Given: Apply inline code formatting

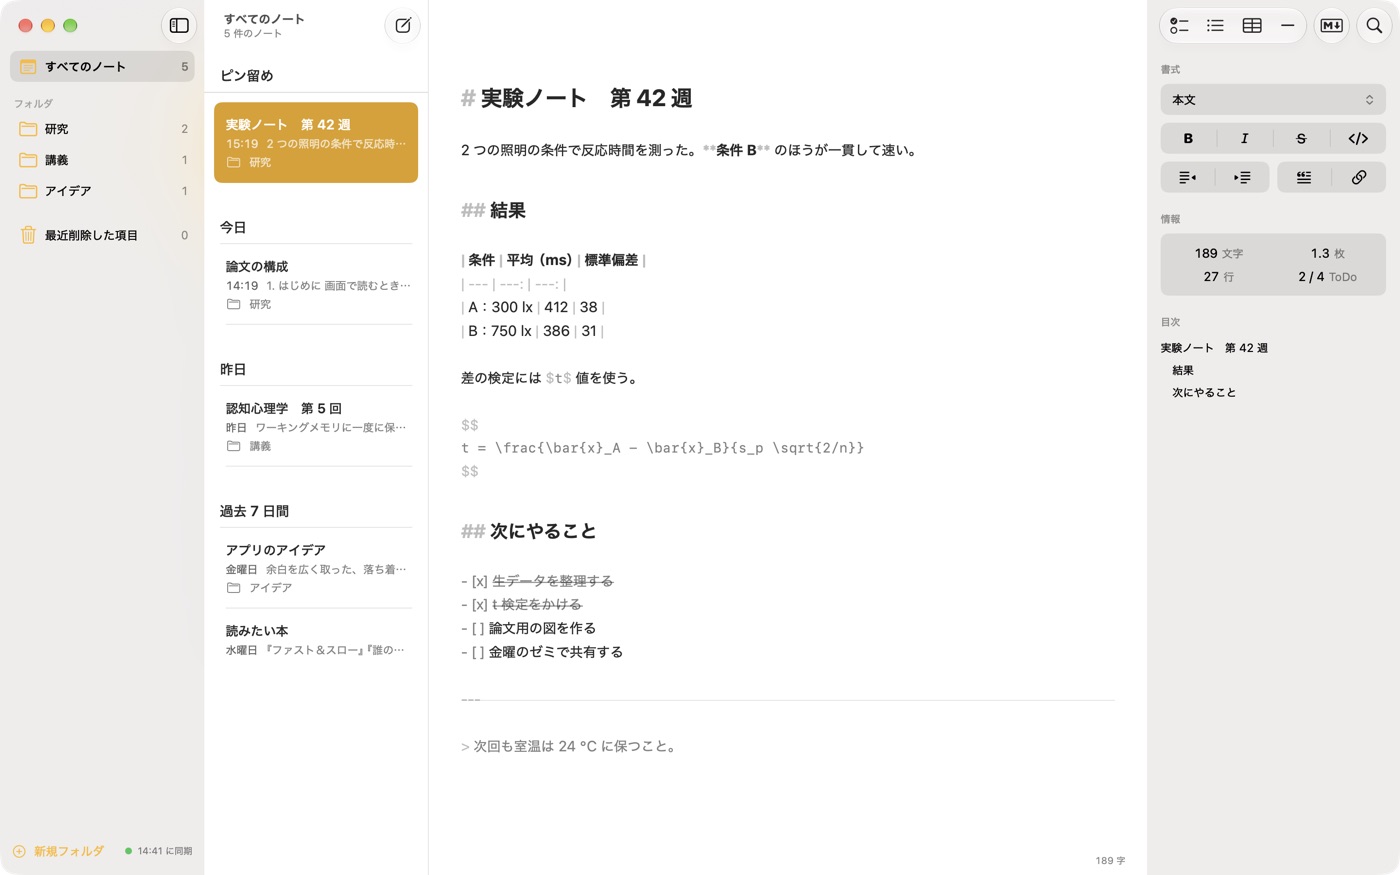Looking at the screenshot, I should click(1358, 139).
